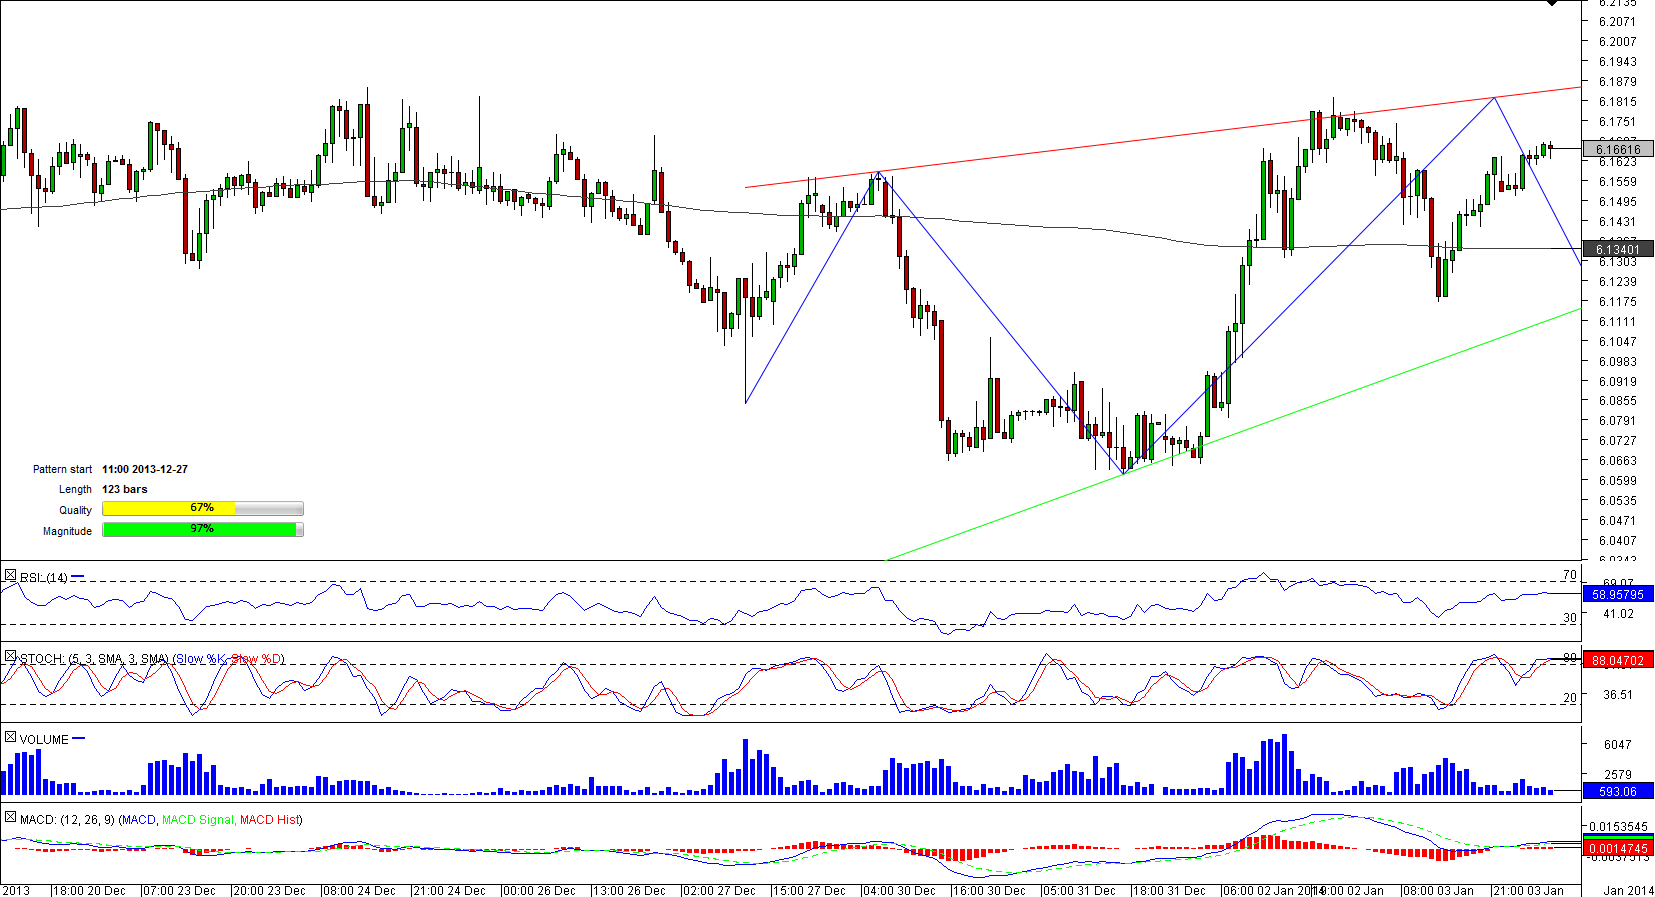Click the 'Quality' label

(x=75, y=510)
